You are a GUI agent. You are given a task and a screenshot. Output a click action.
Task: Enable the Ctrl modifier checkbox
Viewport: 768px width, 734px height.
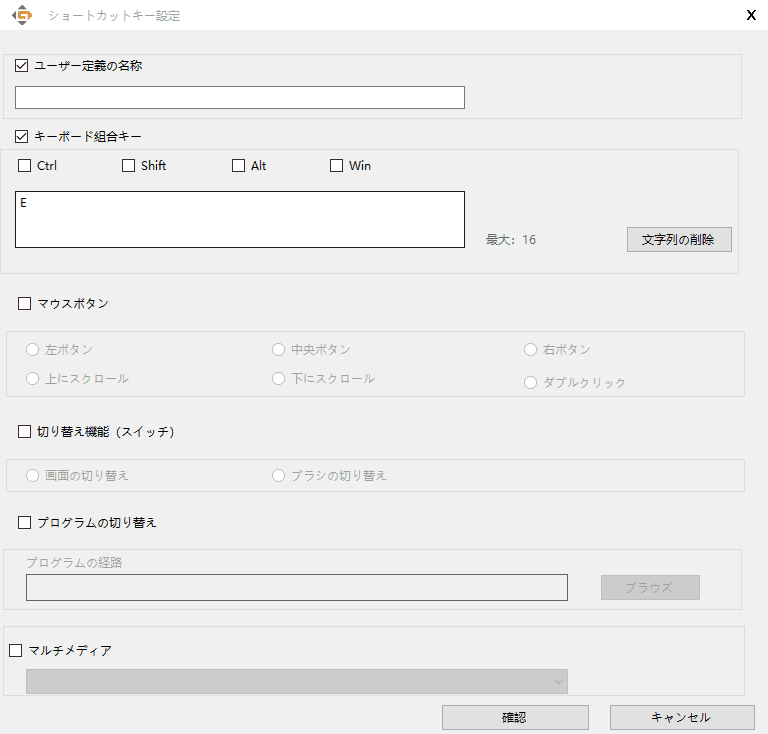(x=25, y=166)
